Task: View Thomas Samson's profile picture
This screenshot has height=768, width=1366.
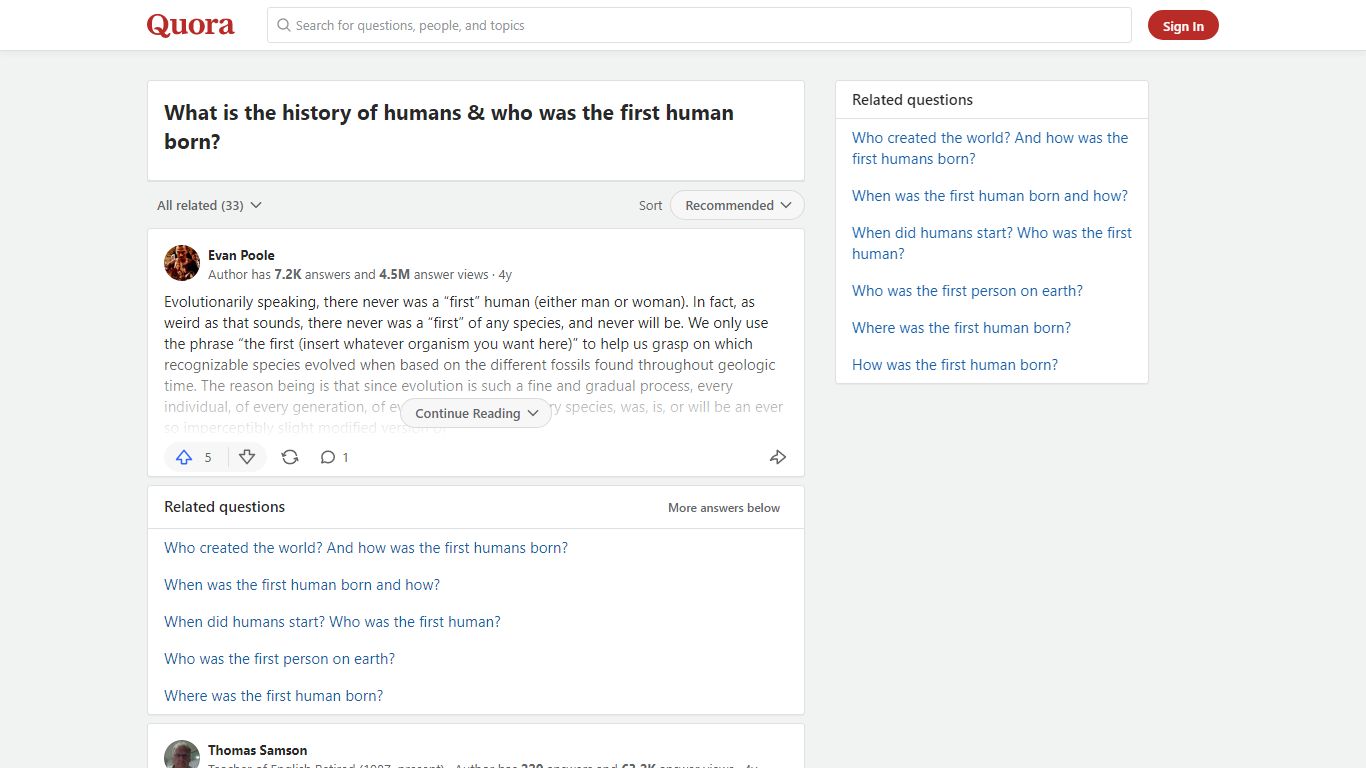Action: pos(182,755)
